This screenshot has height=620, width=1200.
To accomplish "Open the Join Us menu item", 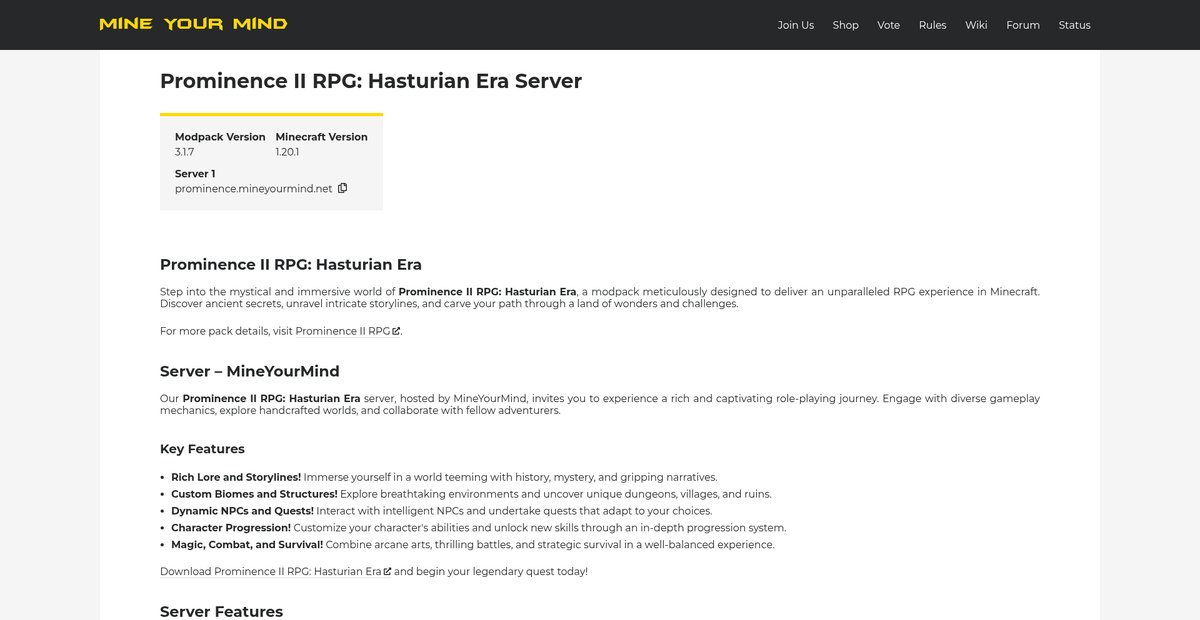I will (x=796, y=25).
